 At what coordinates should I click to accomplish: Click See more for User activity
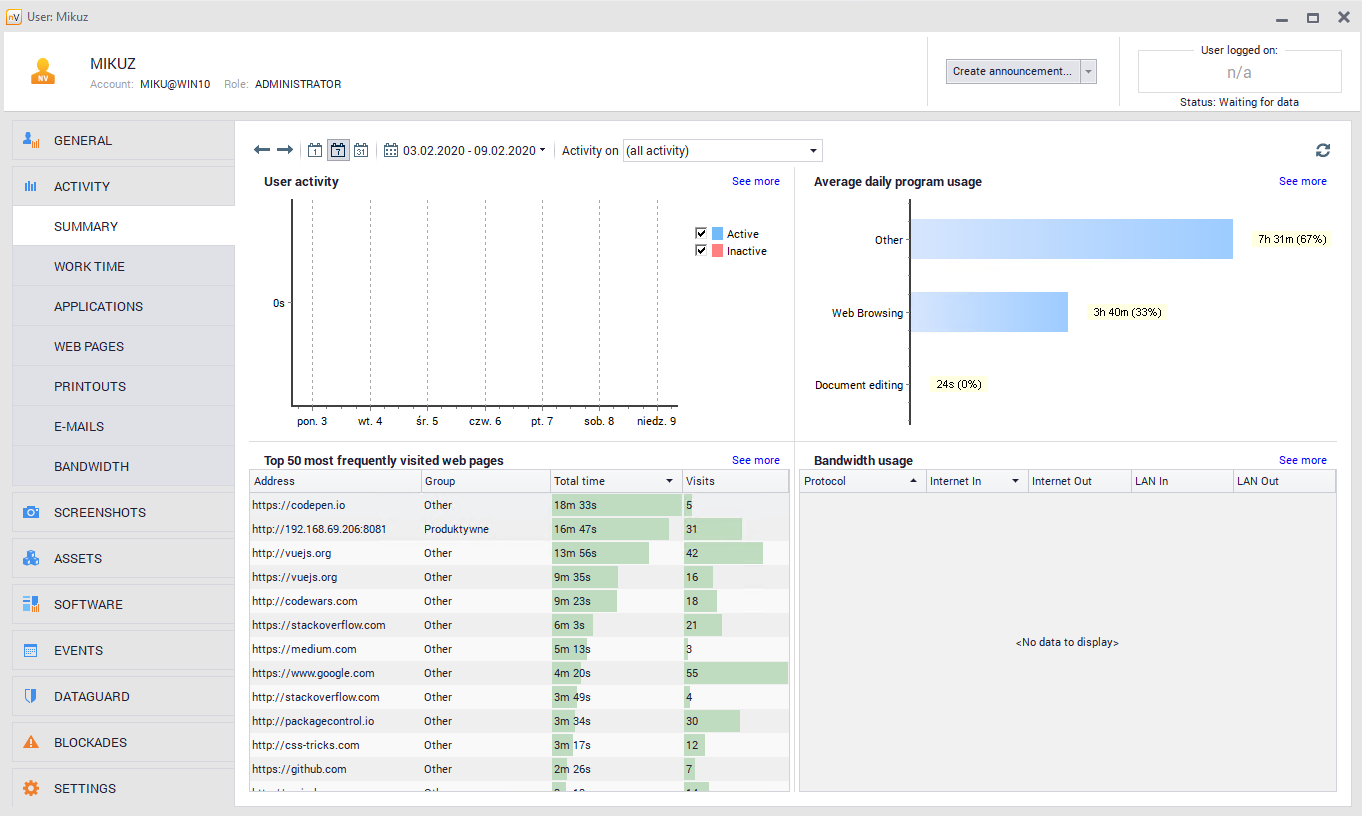point(755,181)
